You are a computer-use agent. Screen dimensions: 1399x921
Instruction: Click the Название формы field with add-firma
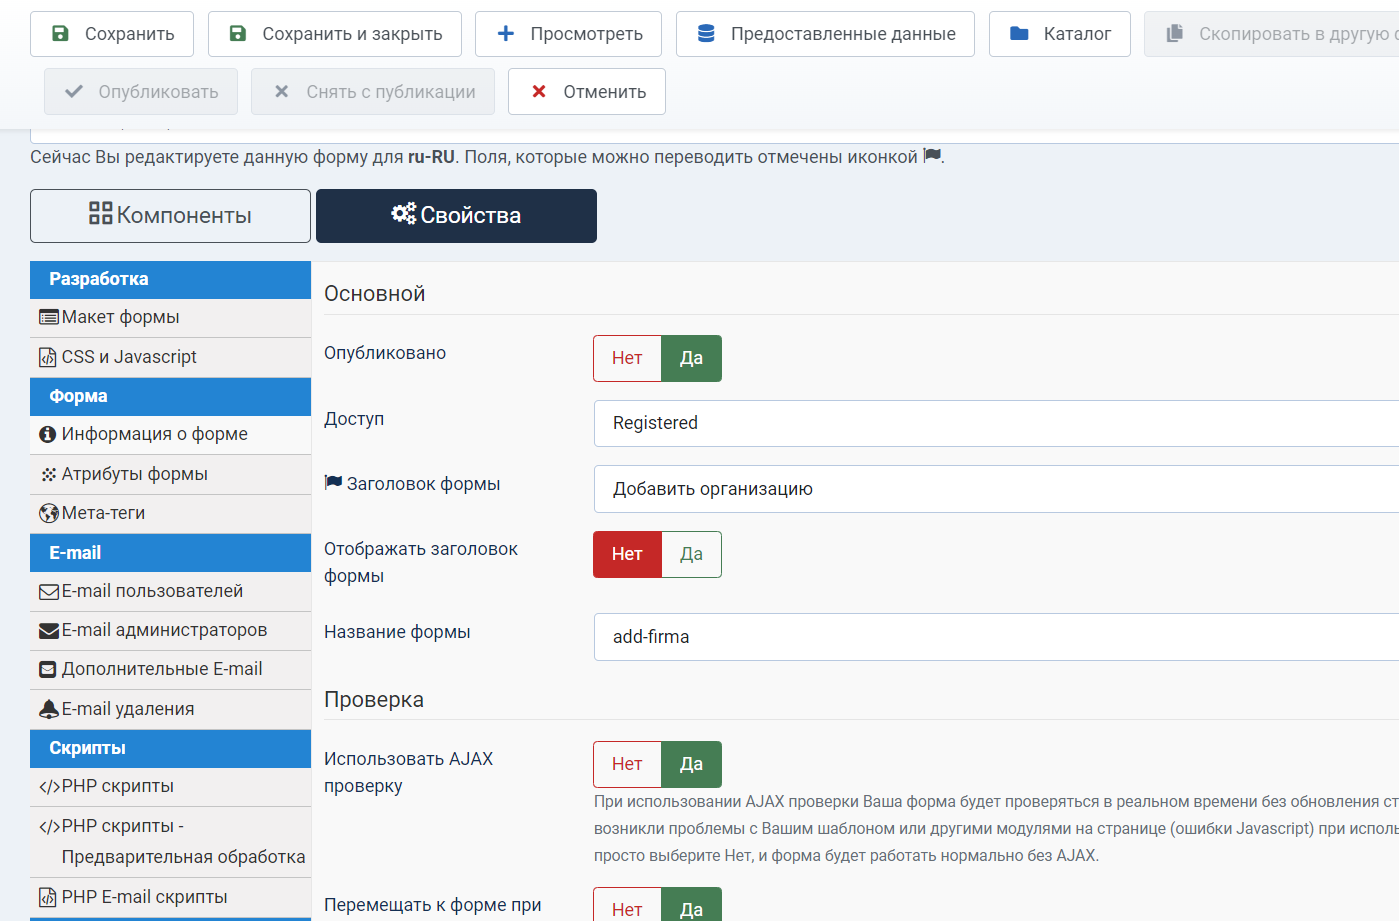point(995,637)
